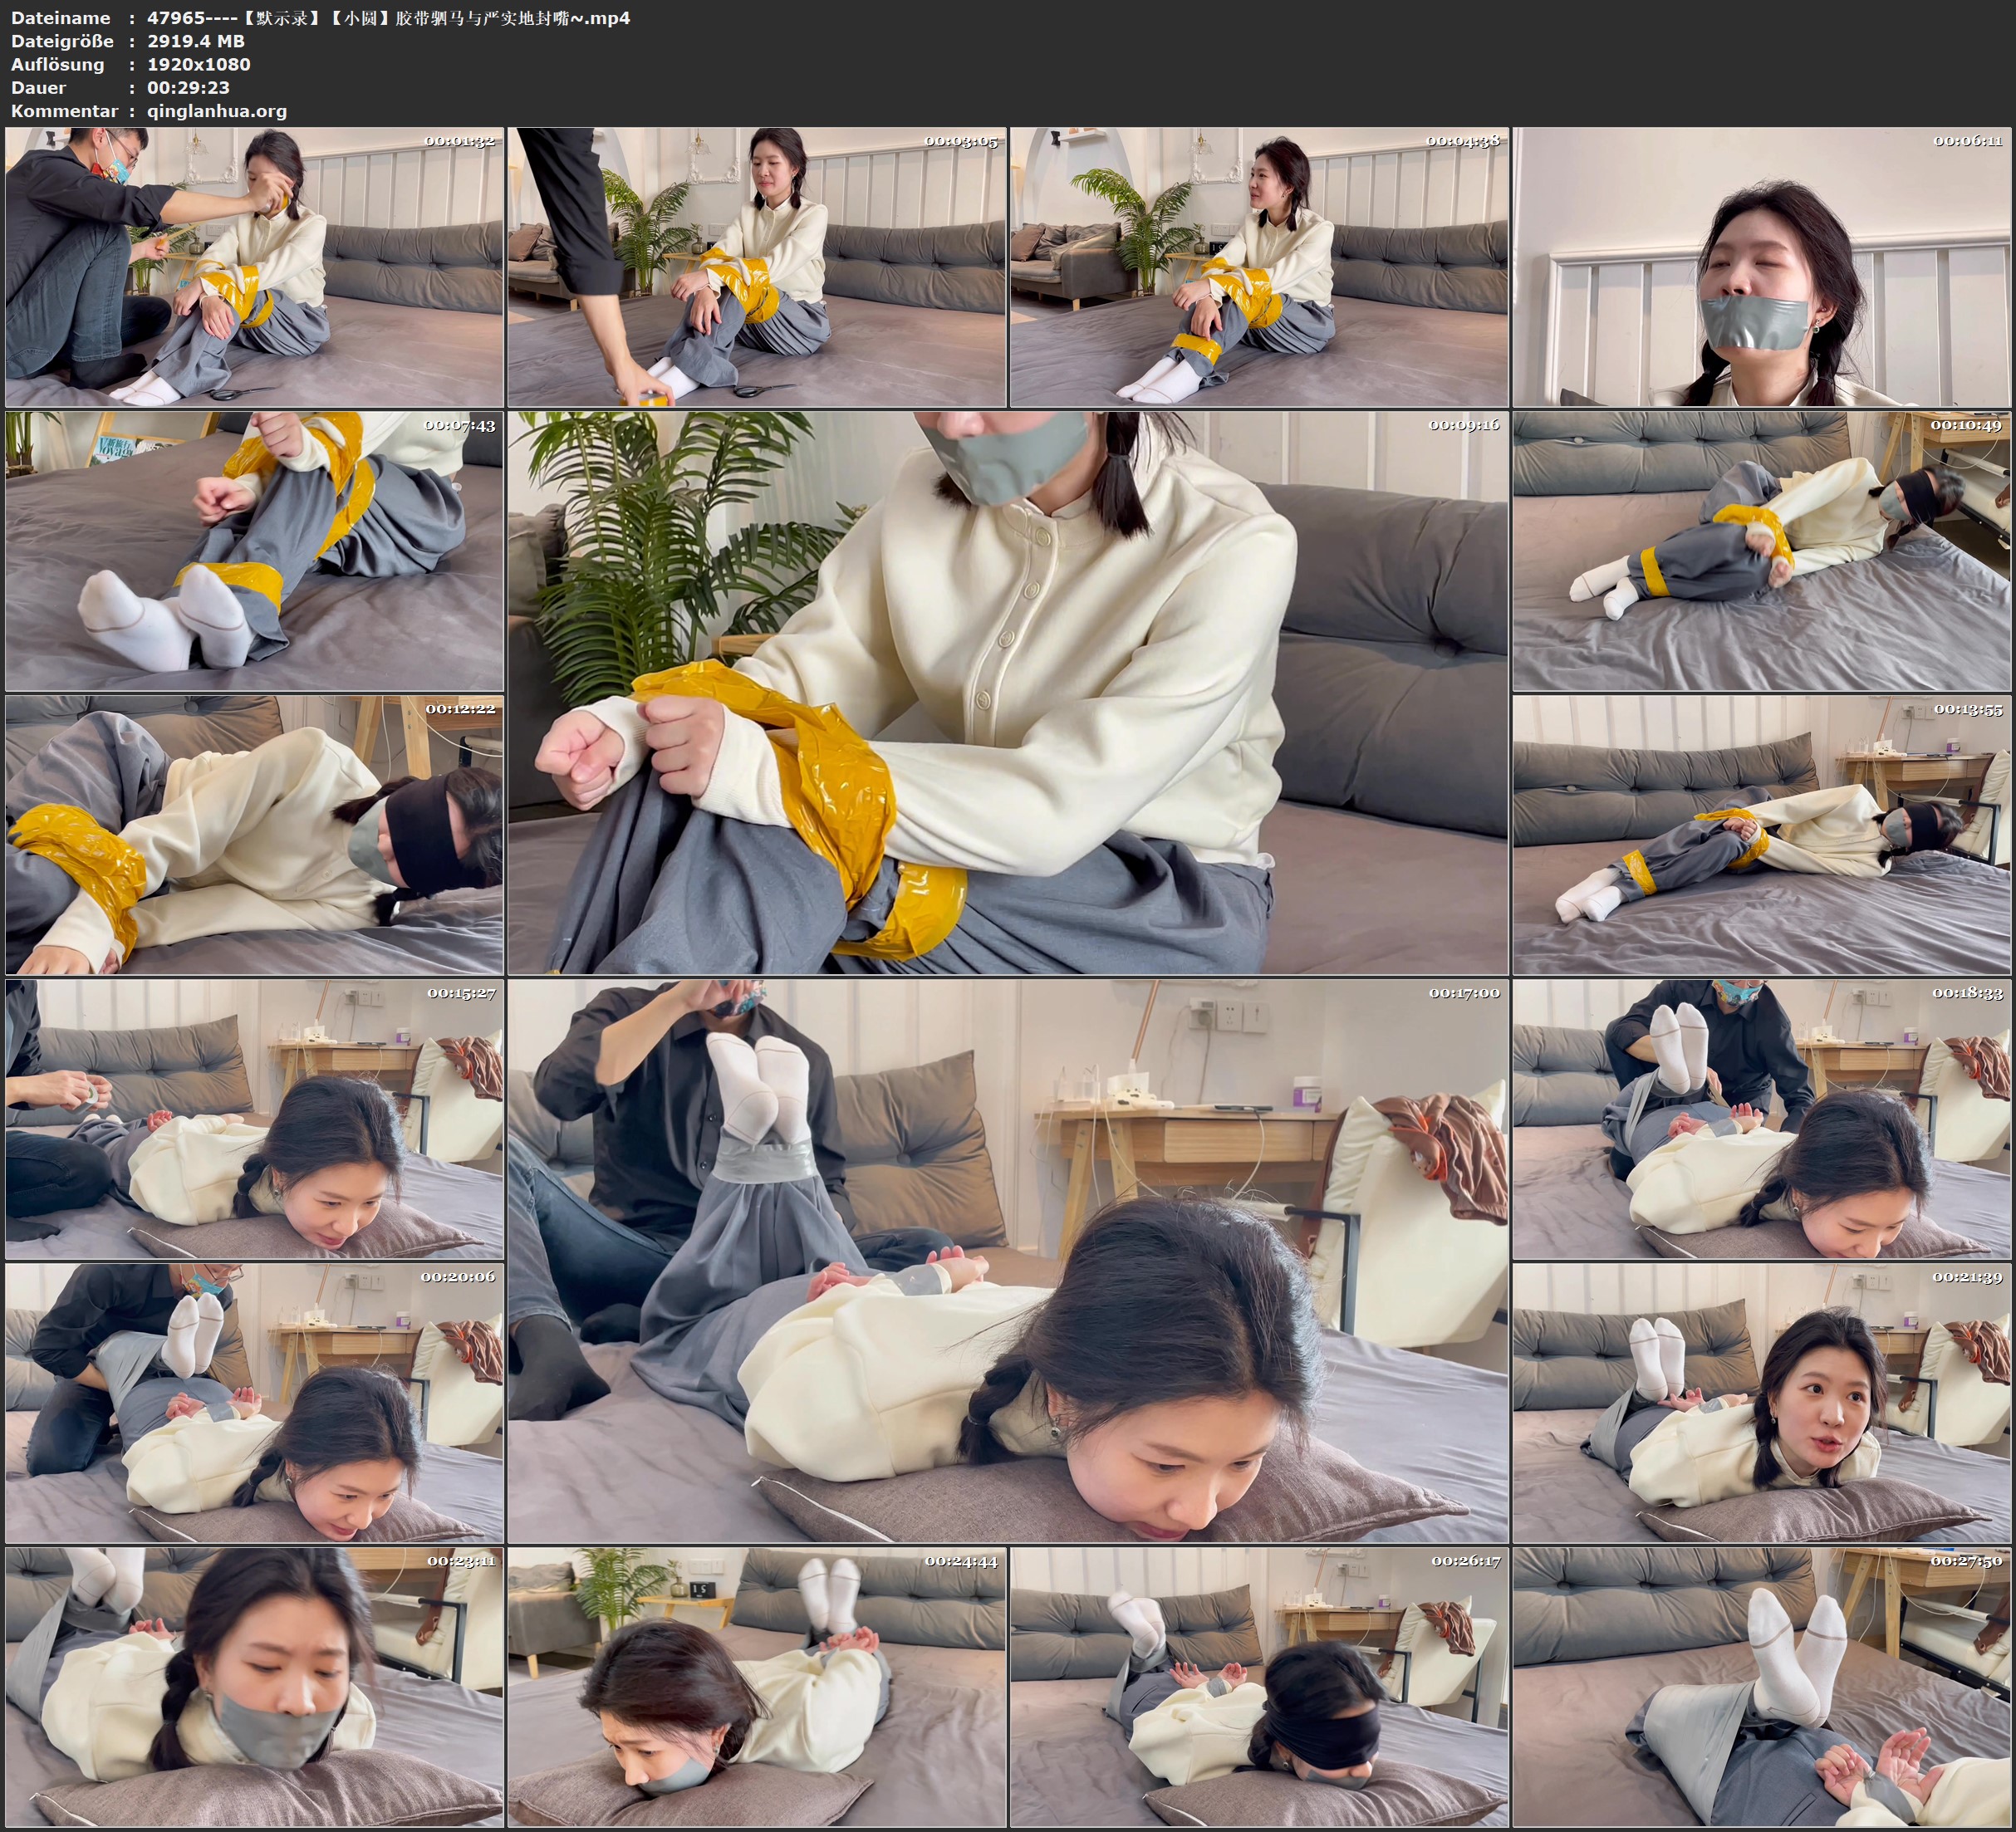Open the frame timestamped 00:12:22
This screenshot has width=2016, height=1832.
point(254,835)
